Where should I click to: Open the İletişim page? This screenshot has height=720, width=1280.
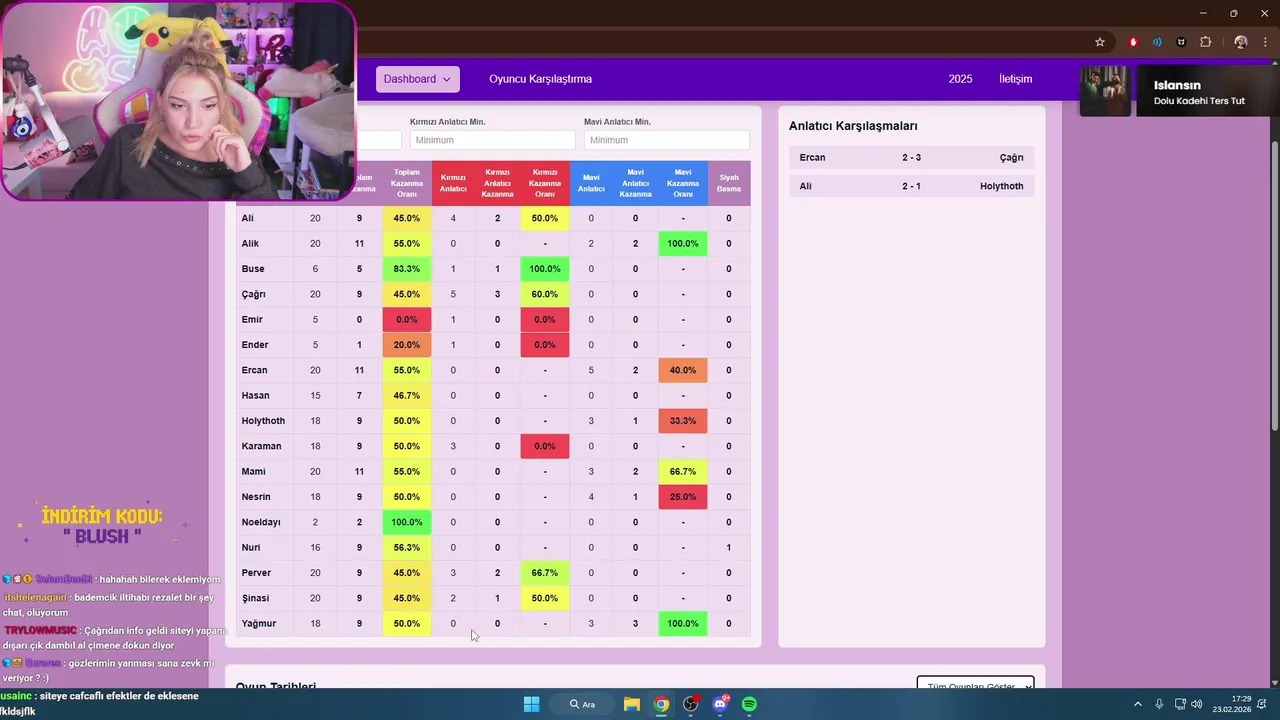click(x=1015, y=79)
